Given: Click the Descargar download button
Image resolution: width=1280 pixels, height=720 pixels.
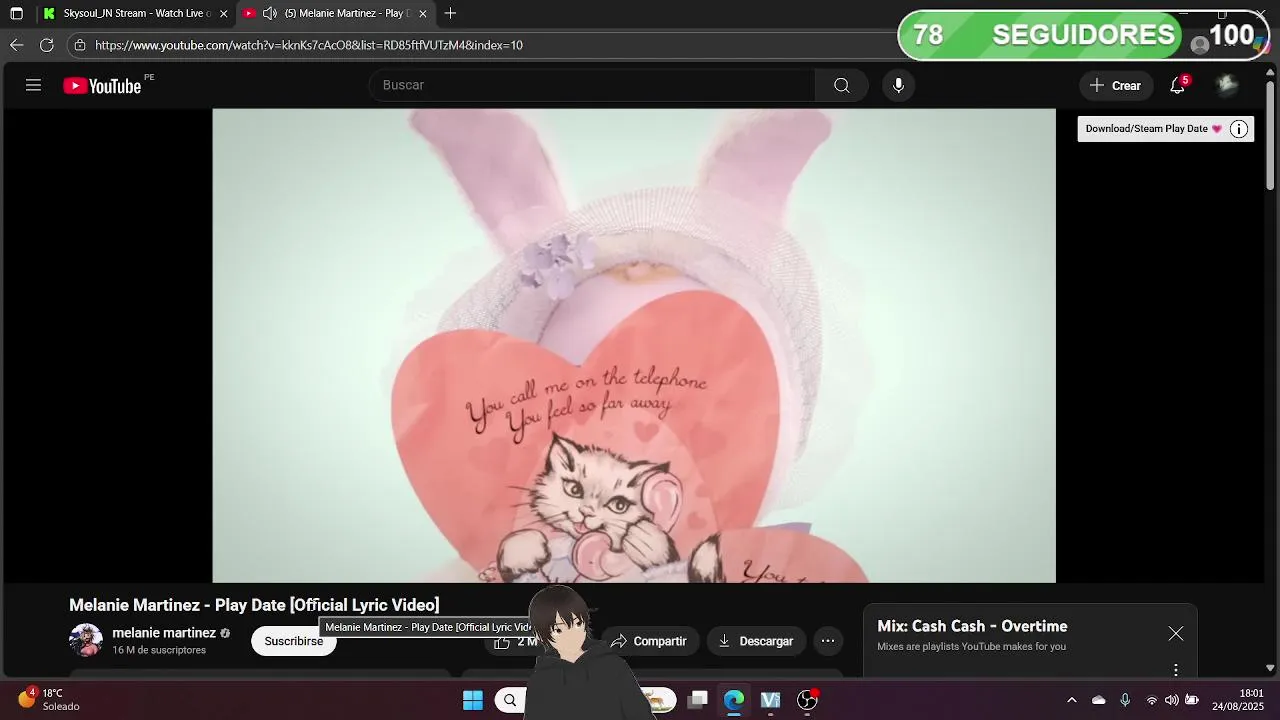Looking at the screenshot, I should (756, 641).
